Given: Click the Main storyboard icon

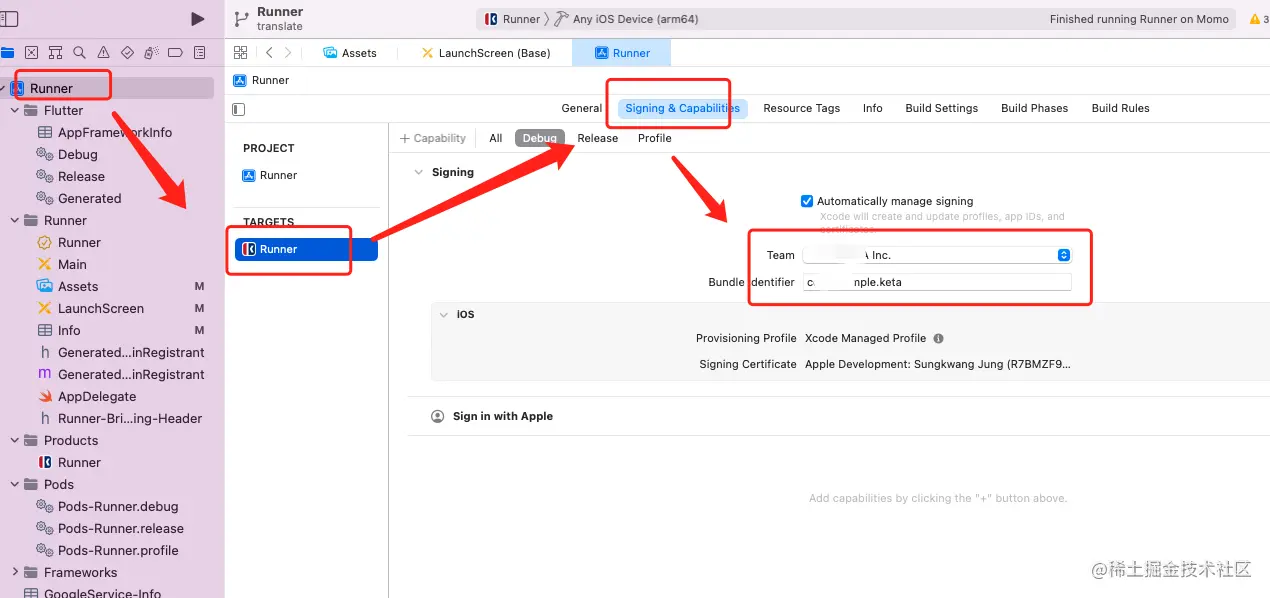Looking at the screenshot, I should tap(44, 264).
